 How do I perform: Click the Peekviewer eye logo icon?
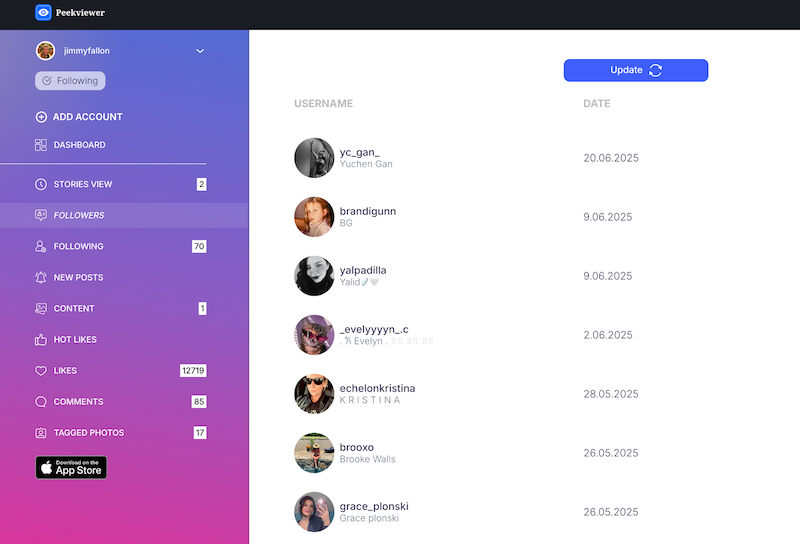pos(43,12)
